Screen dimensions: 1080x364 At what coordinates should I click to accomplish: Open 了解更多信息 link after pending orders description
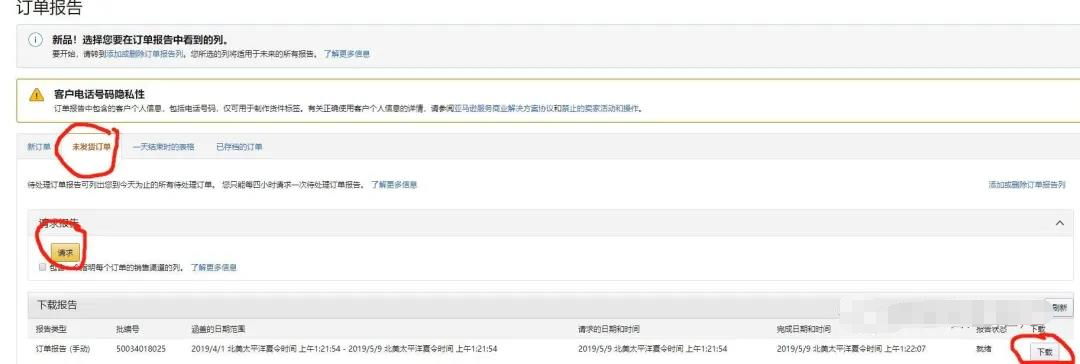click(394, 185)
